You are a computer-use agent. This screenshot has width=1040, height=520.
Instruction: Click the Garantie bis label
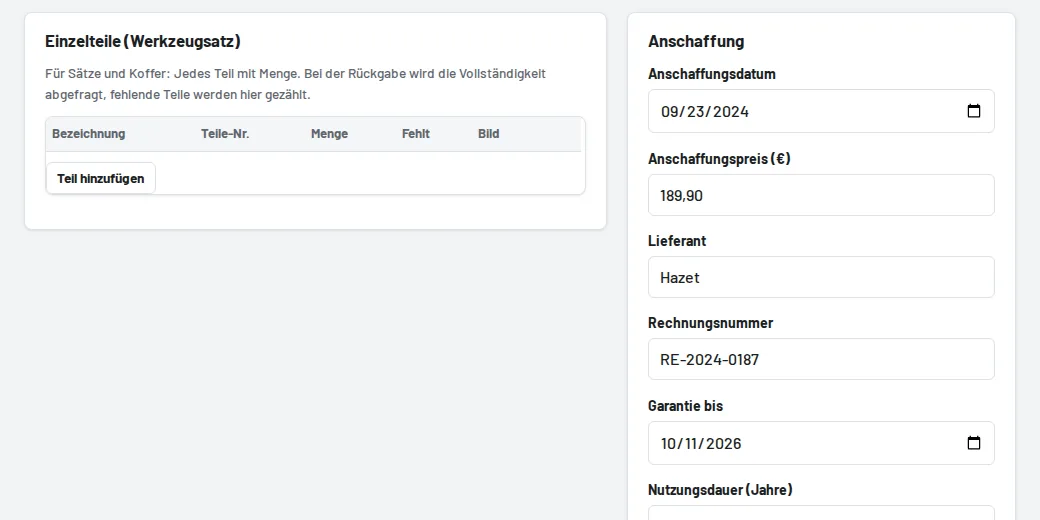(x=685, y=406)
